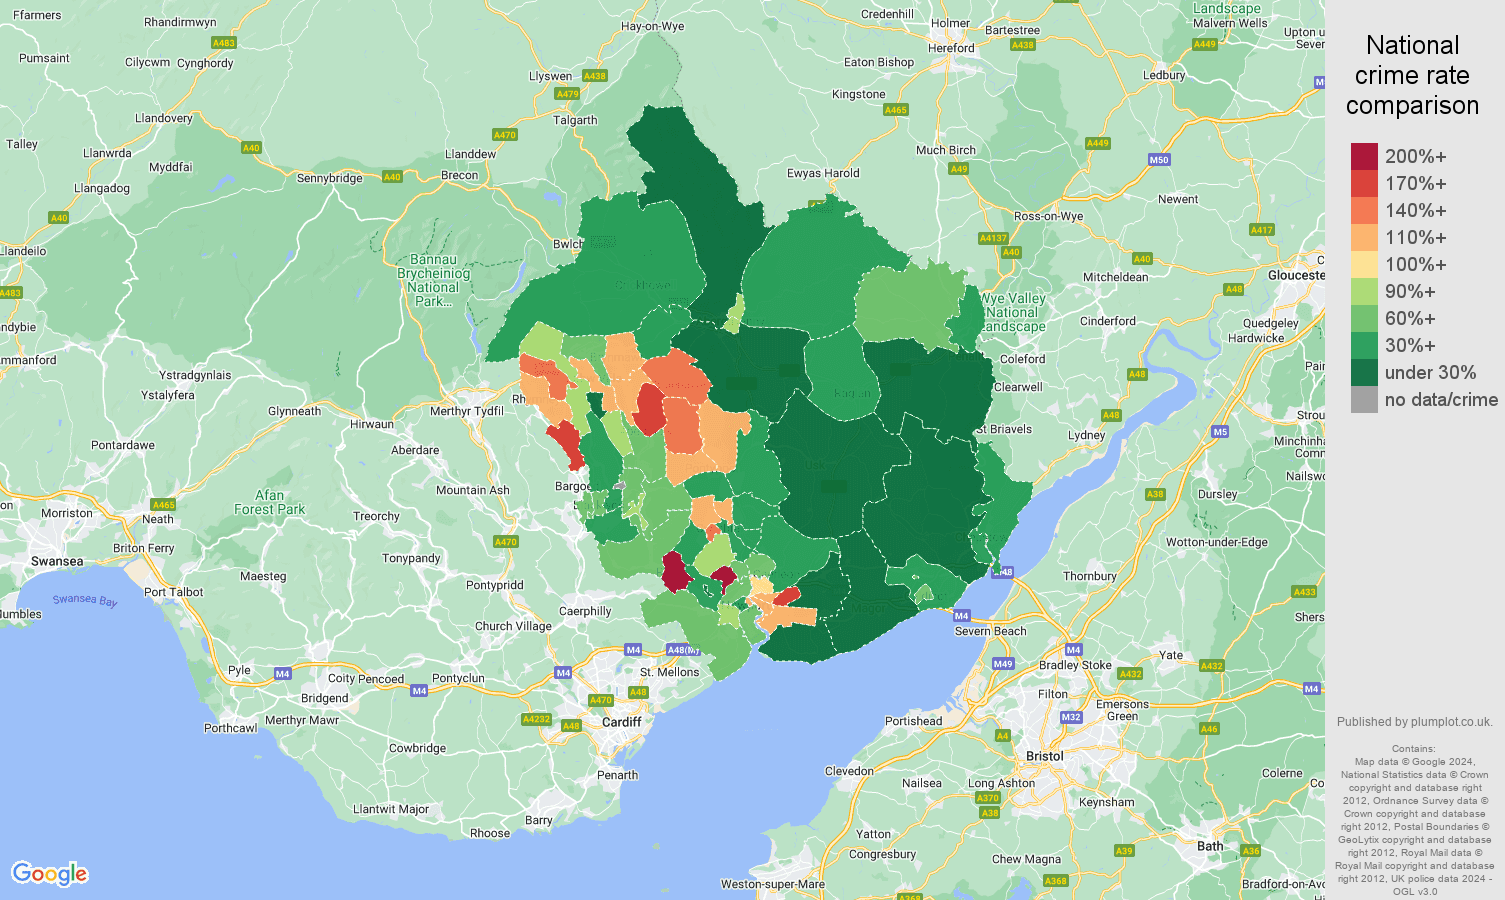Viewport: 1505px width, 900px height.
Task: Click the 110%+ light orange legend swatch
Action: 1364,237
